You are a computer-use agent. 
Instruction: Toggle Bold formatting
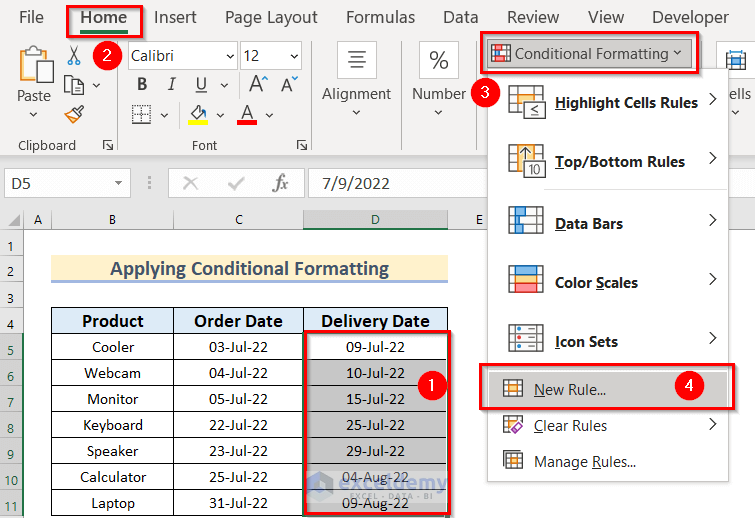[142, 84]
